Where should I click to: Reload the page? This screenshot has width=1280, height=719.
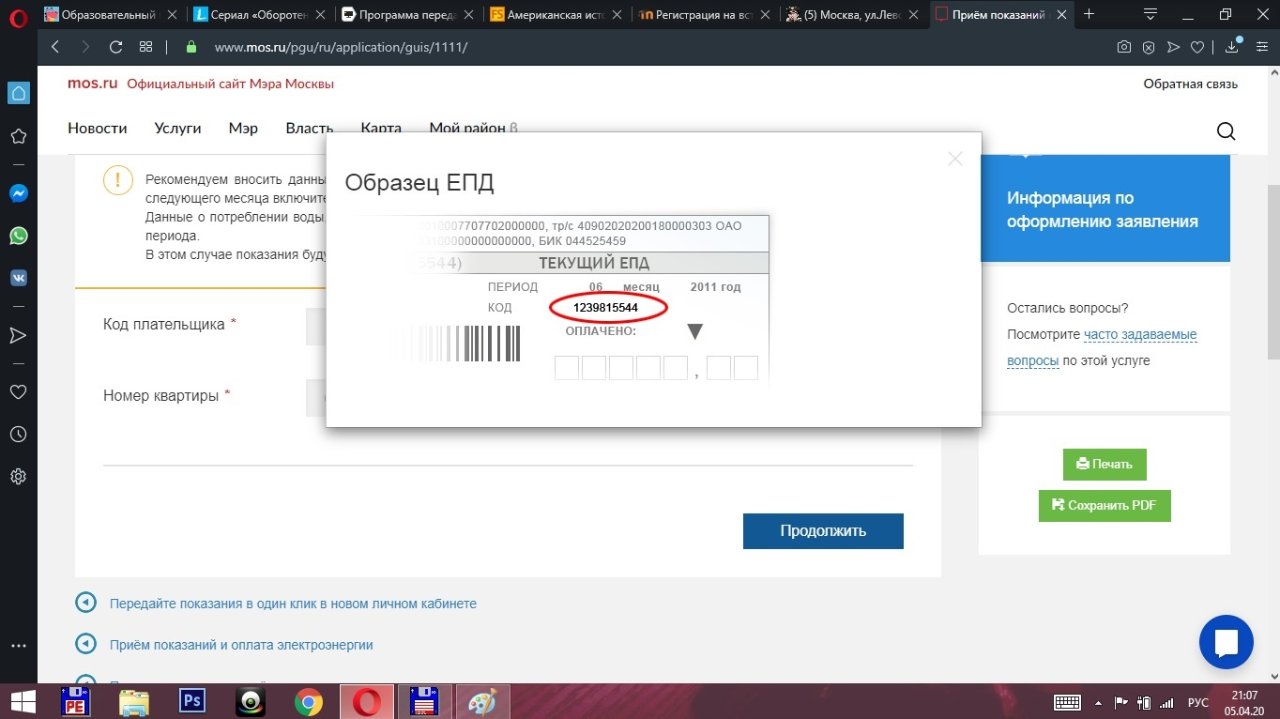[x=115, y=47]
